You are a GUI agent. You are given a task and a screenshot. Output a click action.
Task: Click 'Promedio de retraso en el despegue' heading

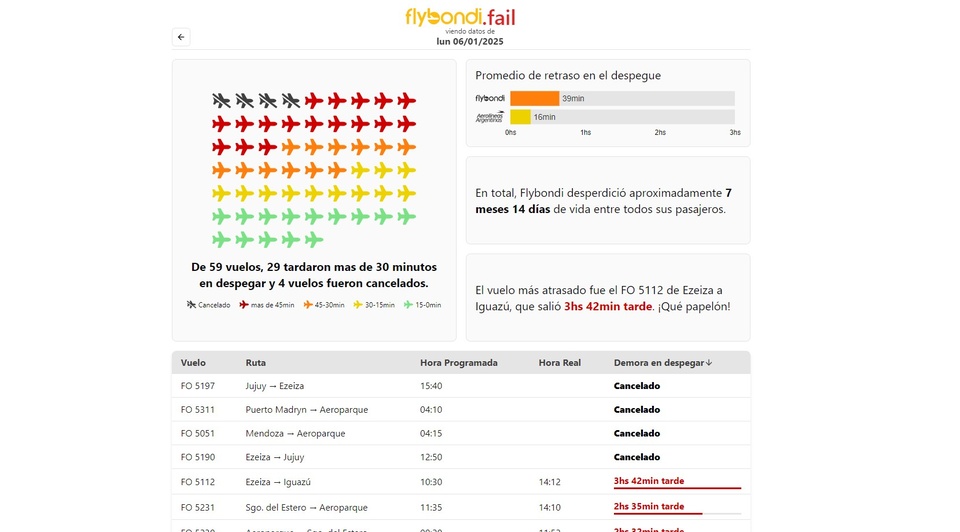pyautogui.click(x=568, y=75)
